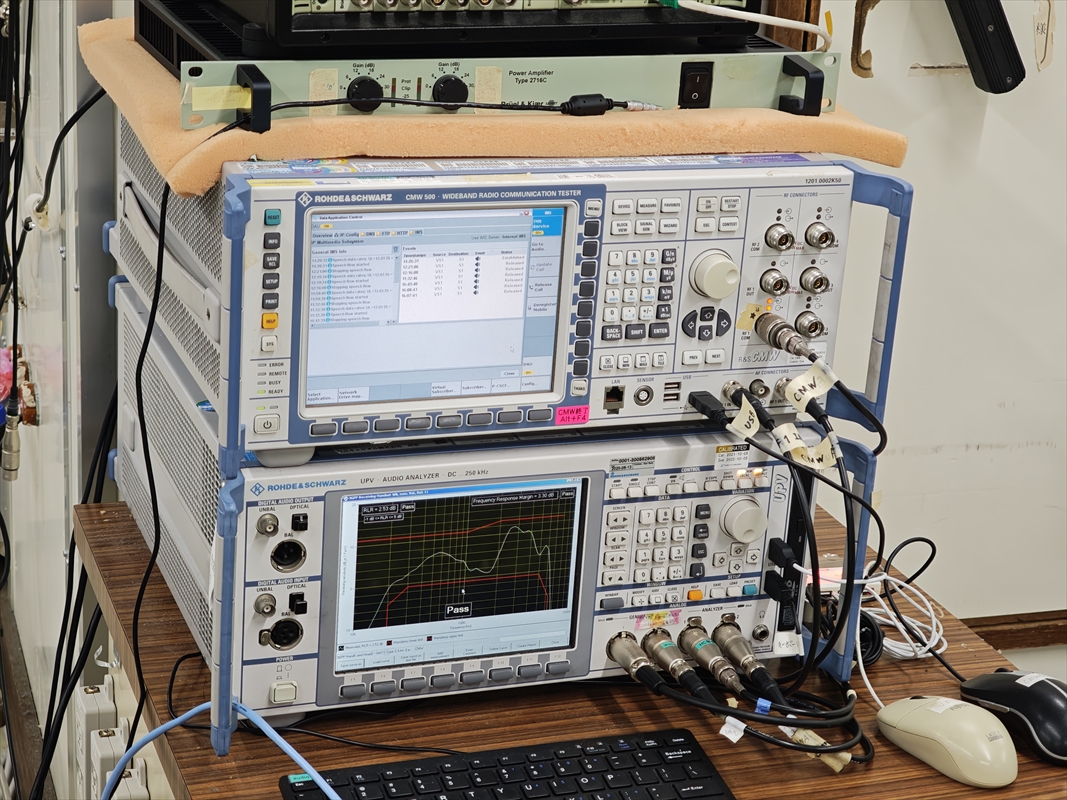Click the ENTER key on the CMW keypad

click(x=659, y=331)
